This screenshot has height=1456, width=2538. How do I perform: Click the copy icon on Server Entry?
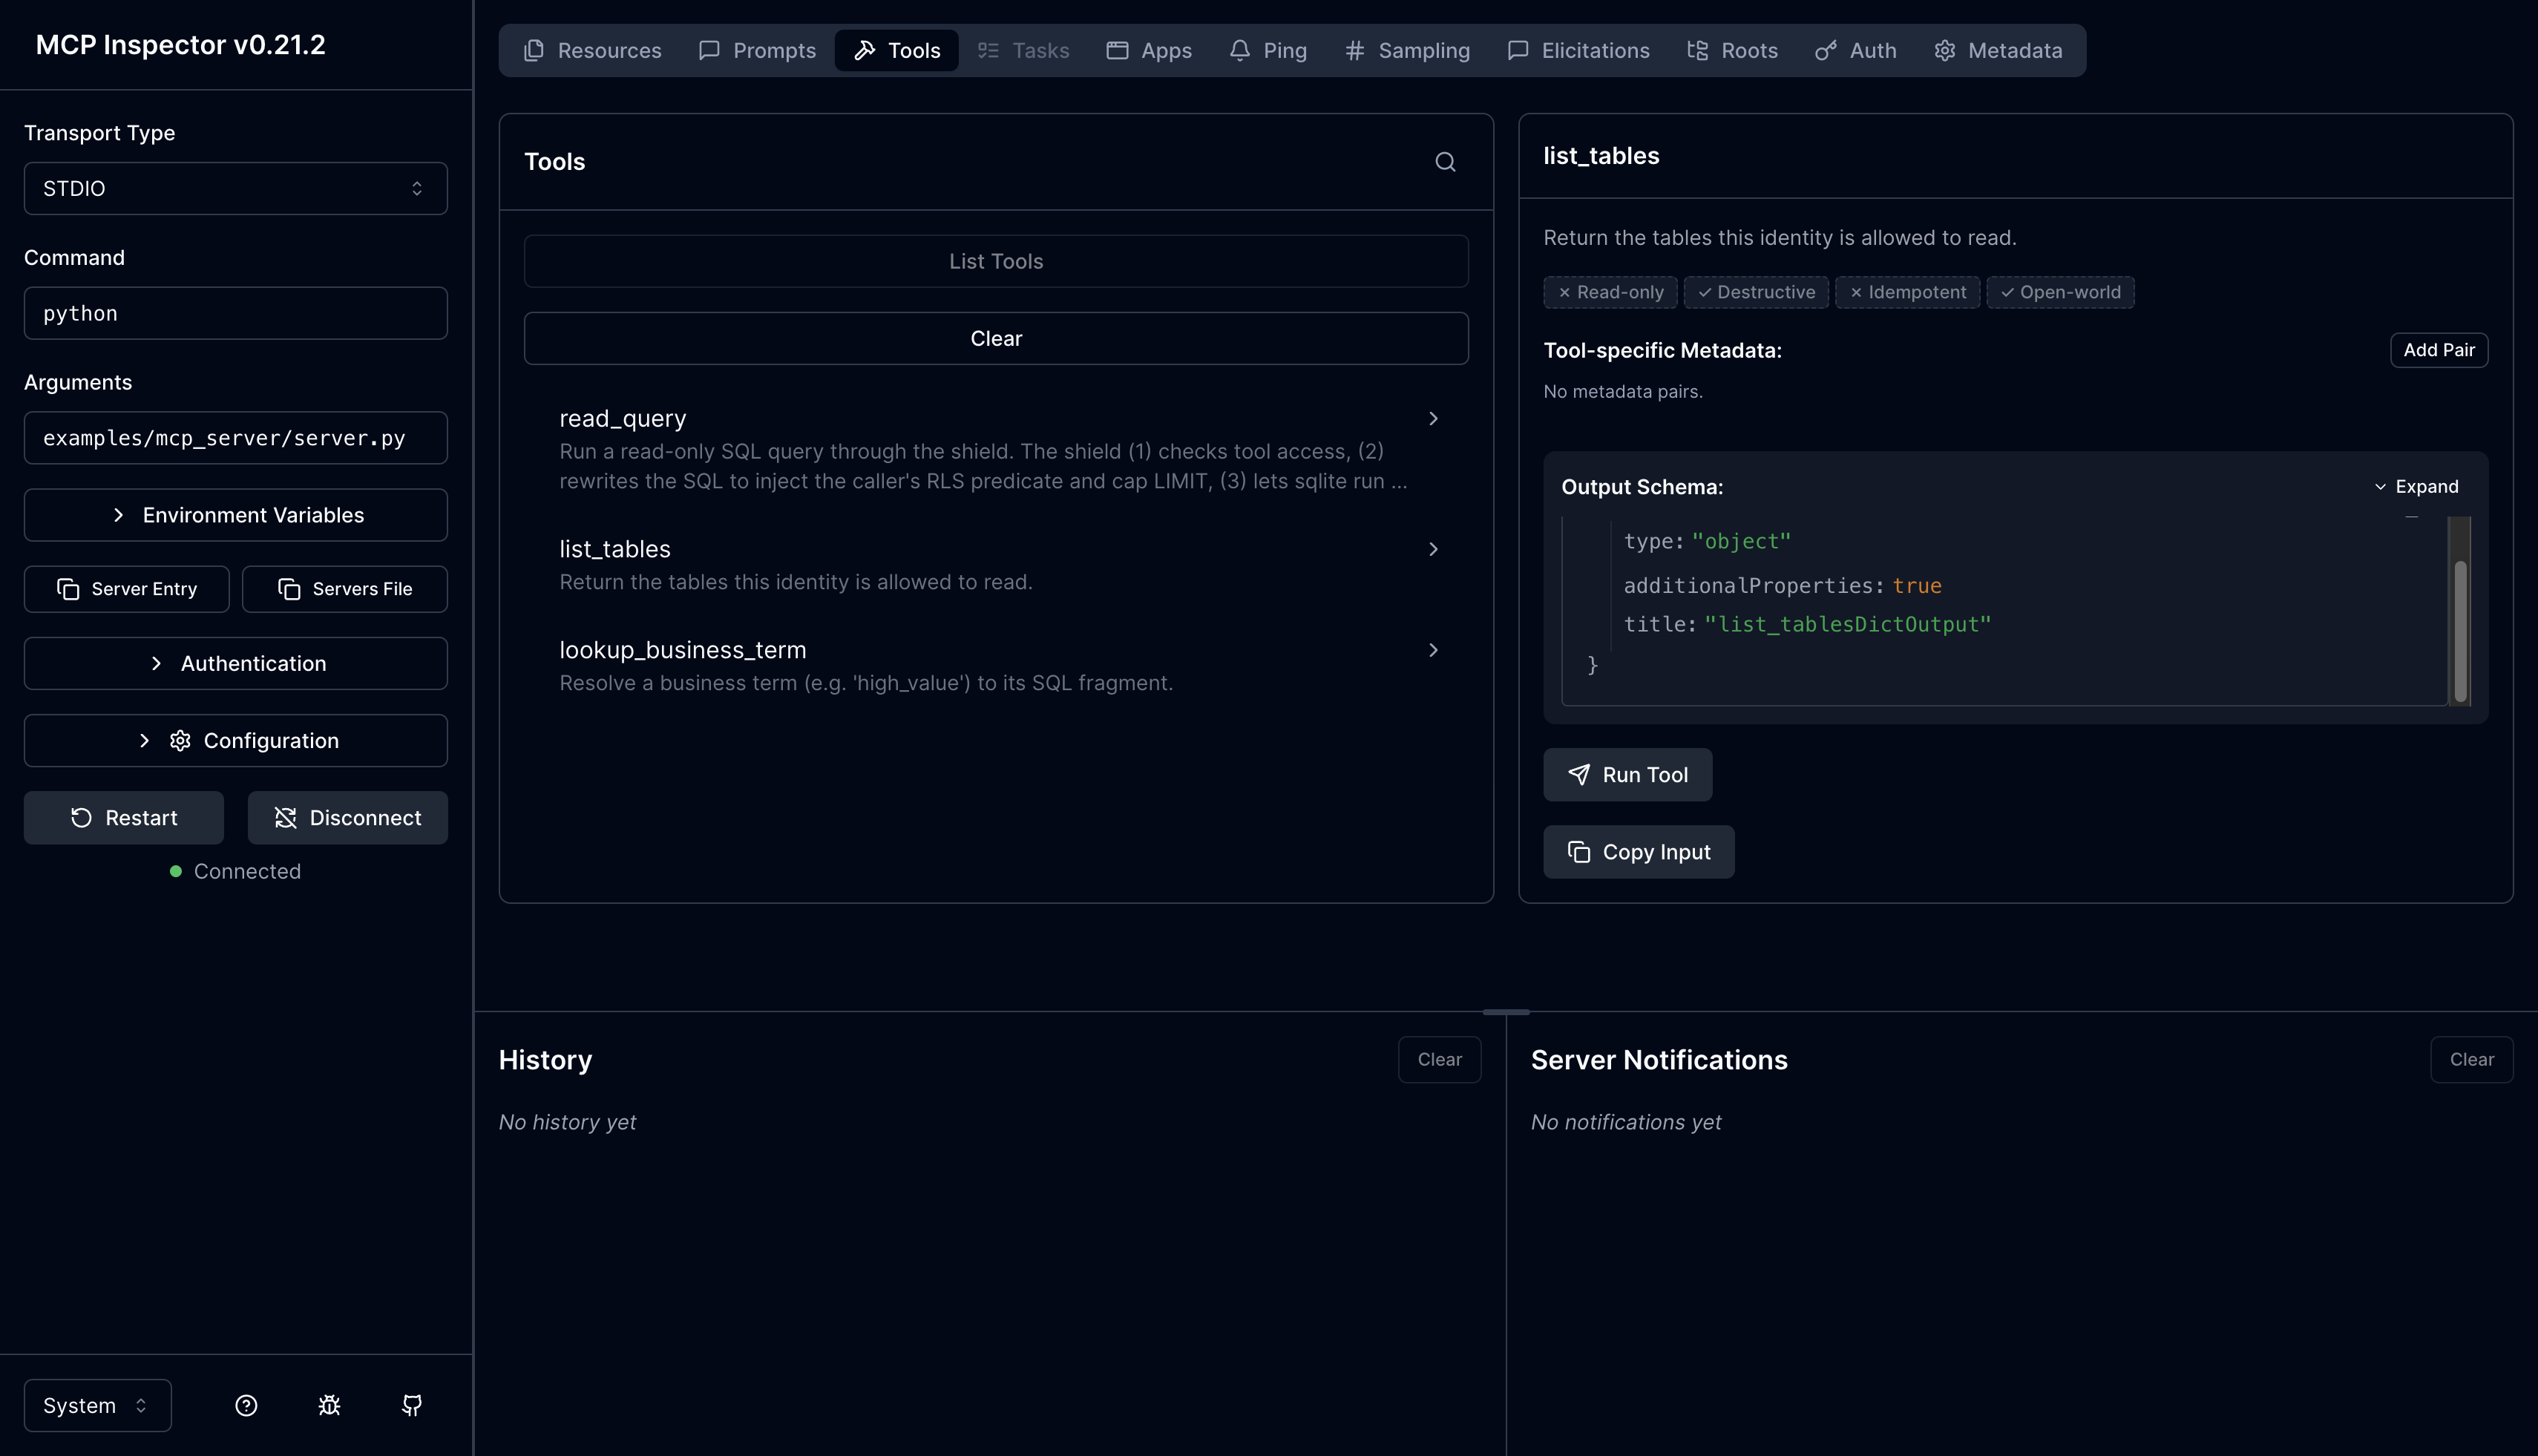coord(68,589)
